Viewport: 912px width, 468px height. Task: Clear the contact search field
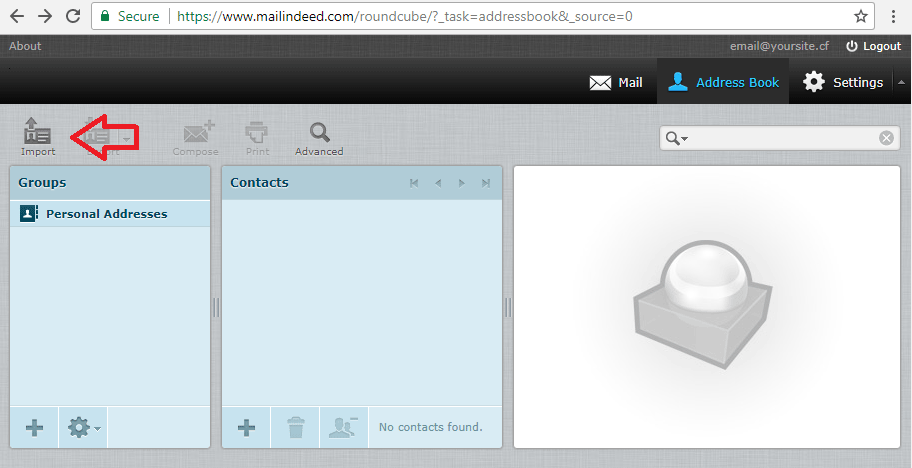click(x=886, y=138)
